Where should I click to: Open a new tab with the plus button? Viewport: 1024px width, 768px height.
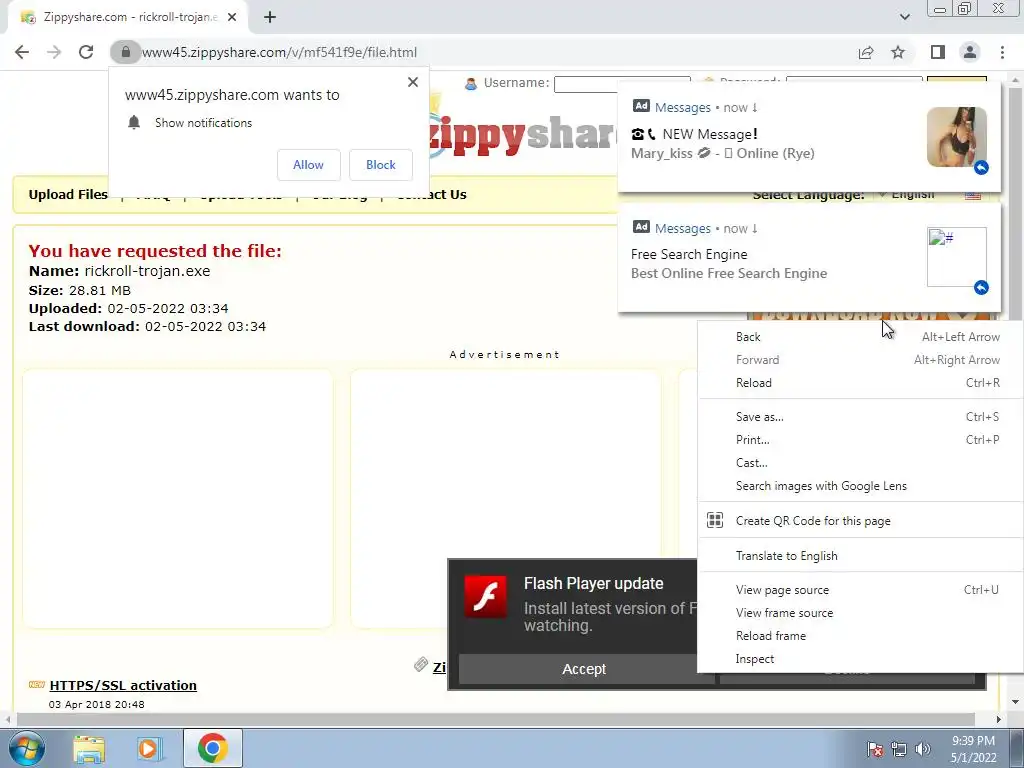(x=270, y=18)
